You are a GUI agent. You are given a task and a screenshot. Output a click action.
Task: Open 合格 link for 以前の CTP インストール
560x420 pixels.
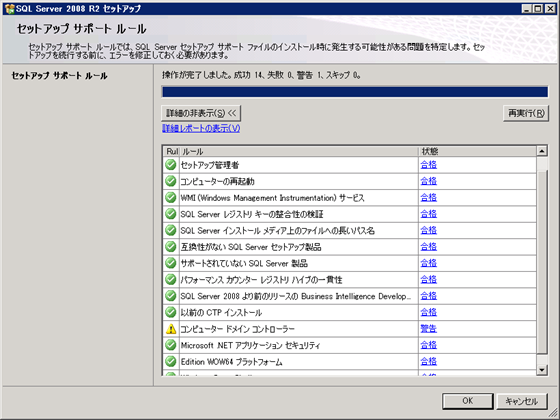pos(429,312)
